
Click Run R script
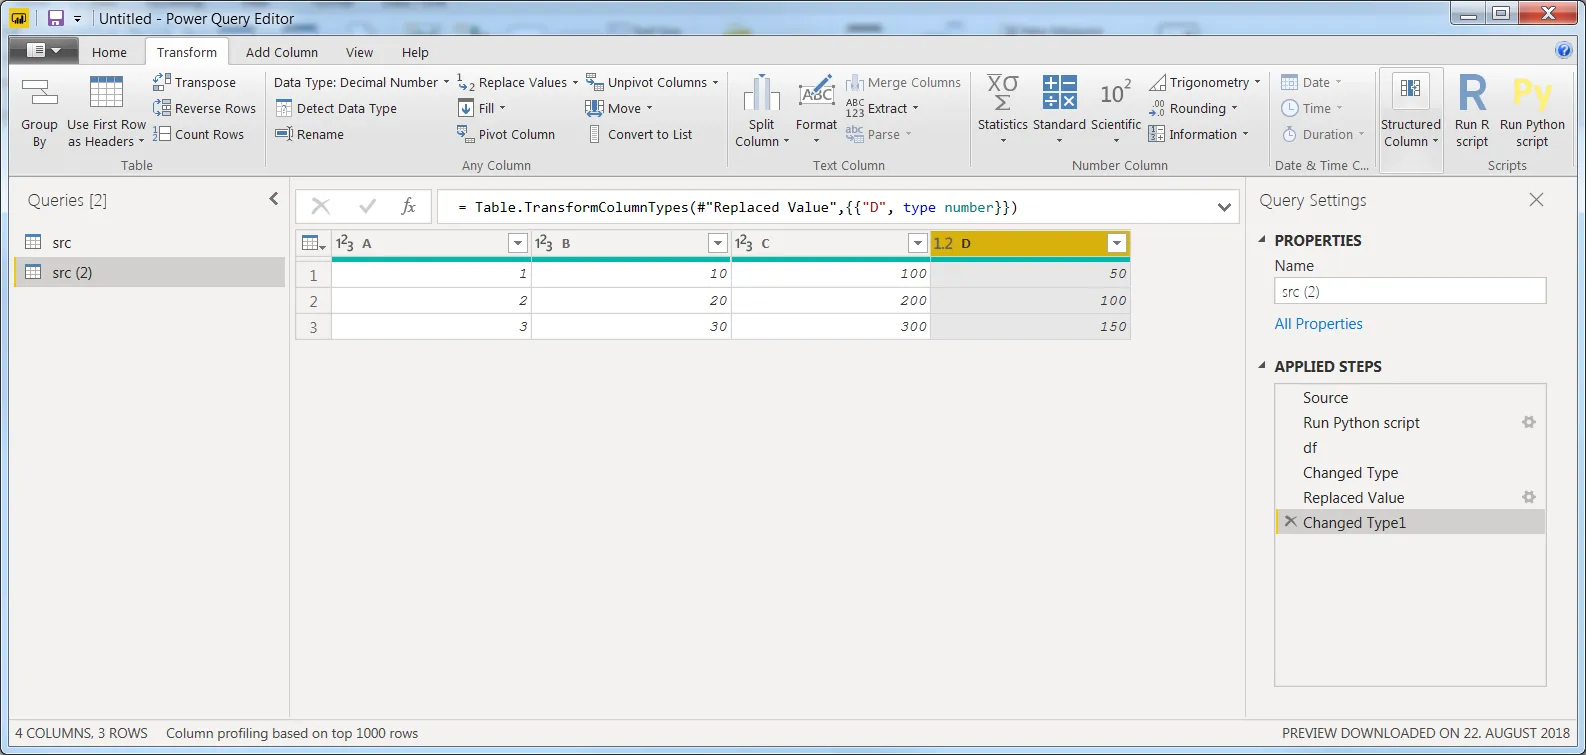tap(1472, 111)
